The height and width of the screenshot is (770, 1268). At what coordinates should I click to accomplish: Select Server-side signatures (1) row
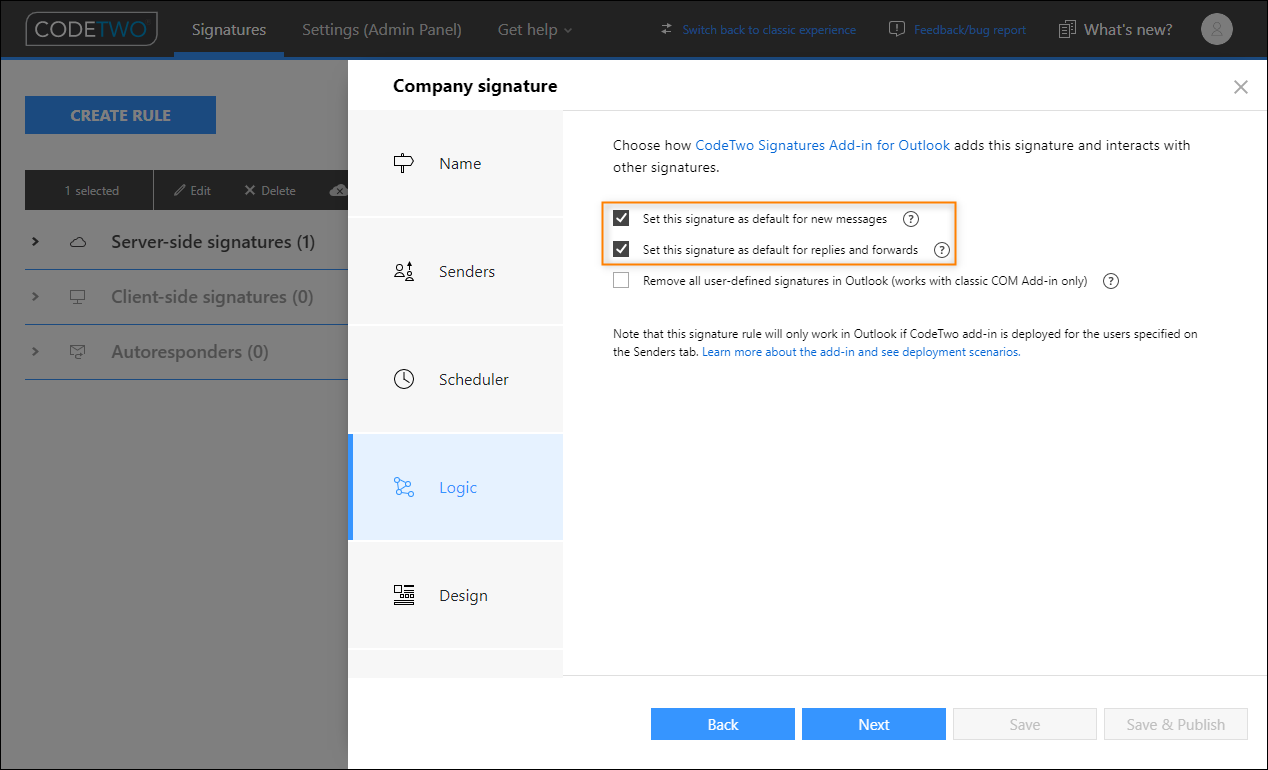(x=186, y=242)
